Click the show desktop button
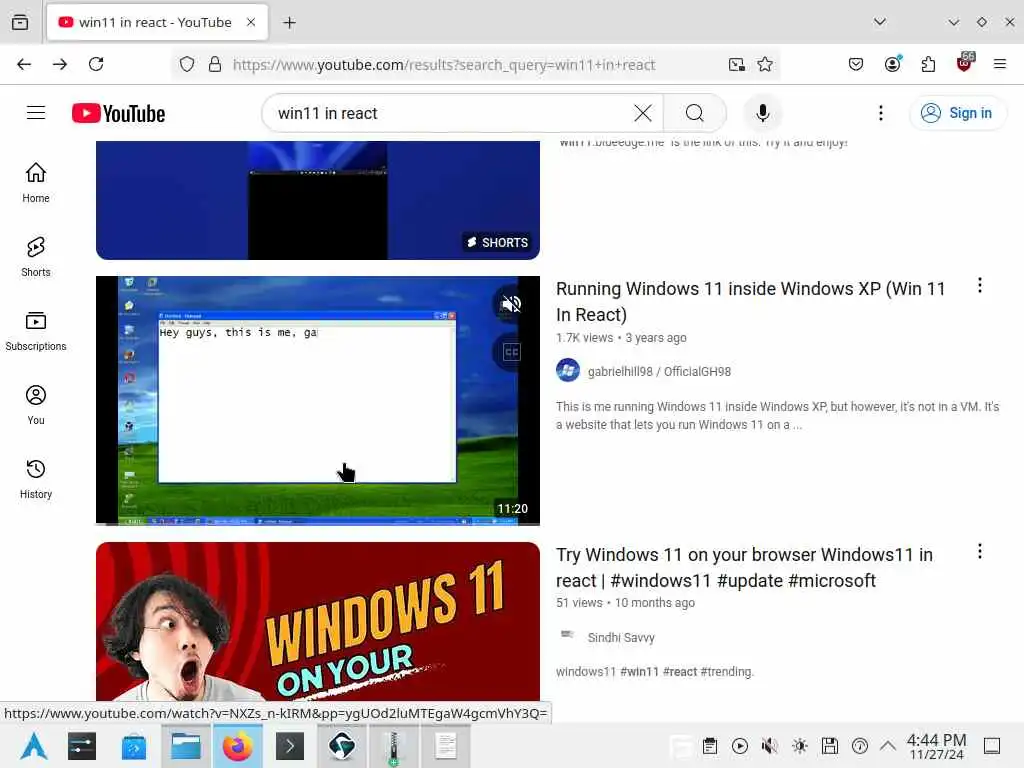 [992, 746]
